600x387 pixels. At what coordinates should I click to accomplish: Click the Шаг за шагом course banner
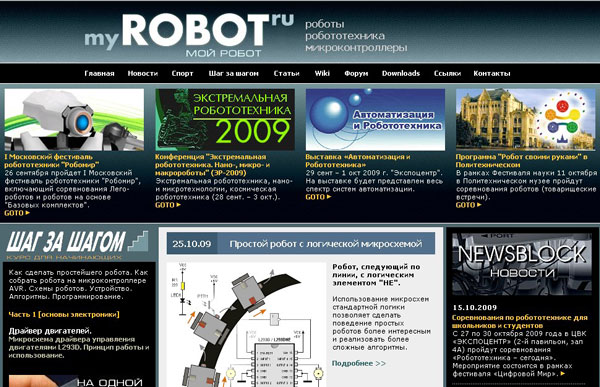(x=77, y=245)
